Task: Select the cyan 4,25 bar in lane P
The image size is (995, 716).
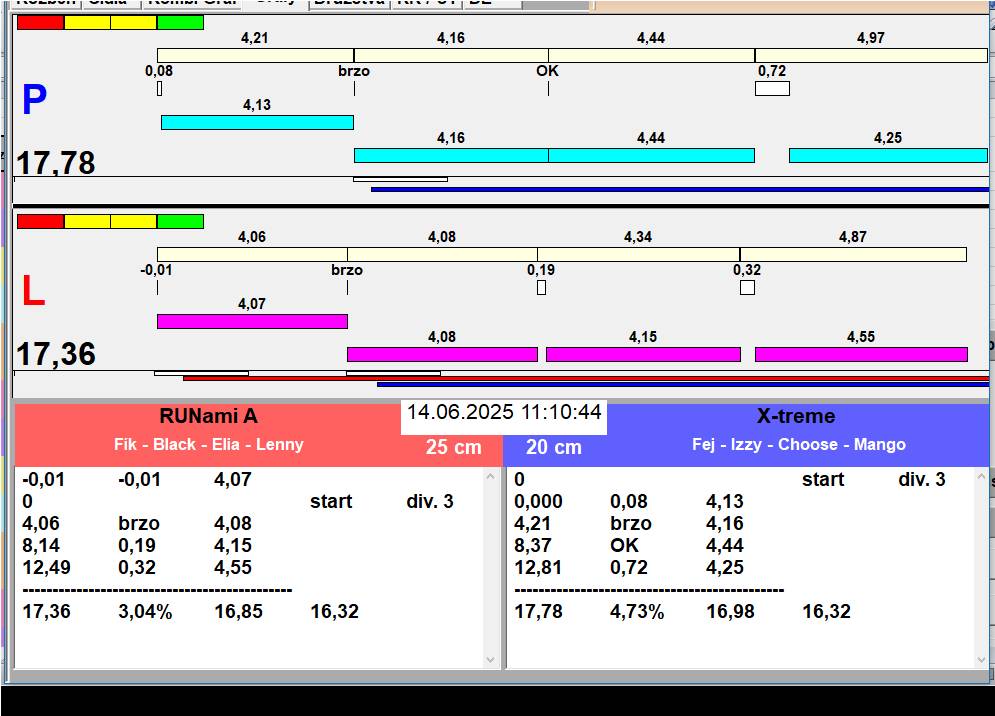Action: coord(888,156)
